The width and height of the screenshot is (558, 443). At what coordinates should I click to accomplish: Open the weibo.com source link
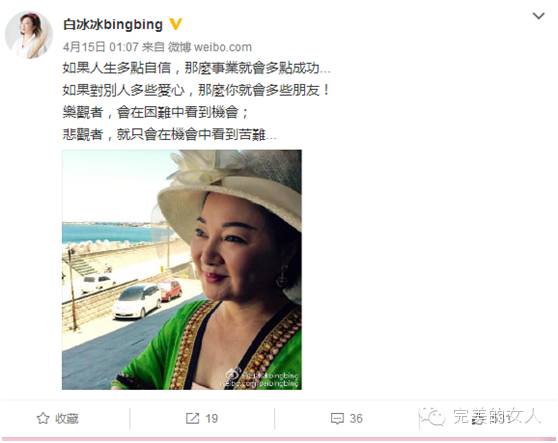click(x=223, y=47)
